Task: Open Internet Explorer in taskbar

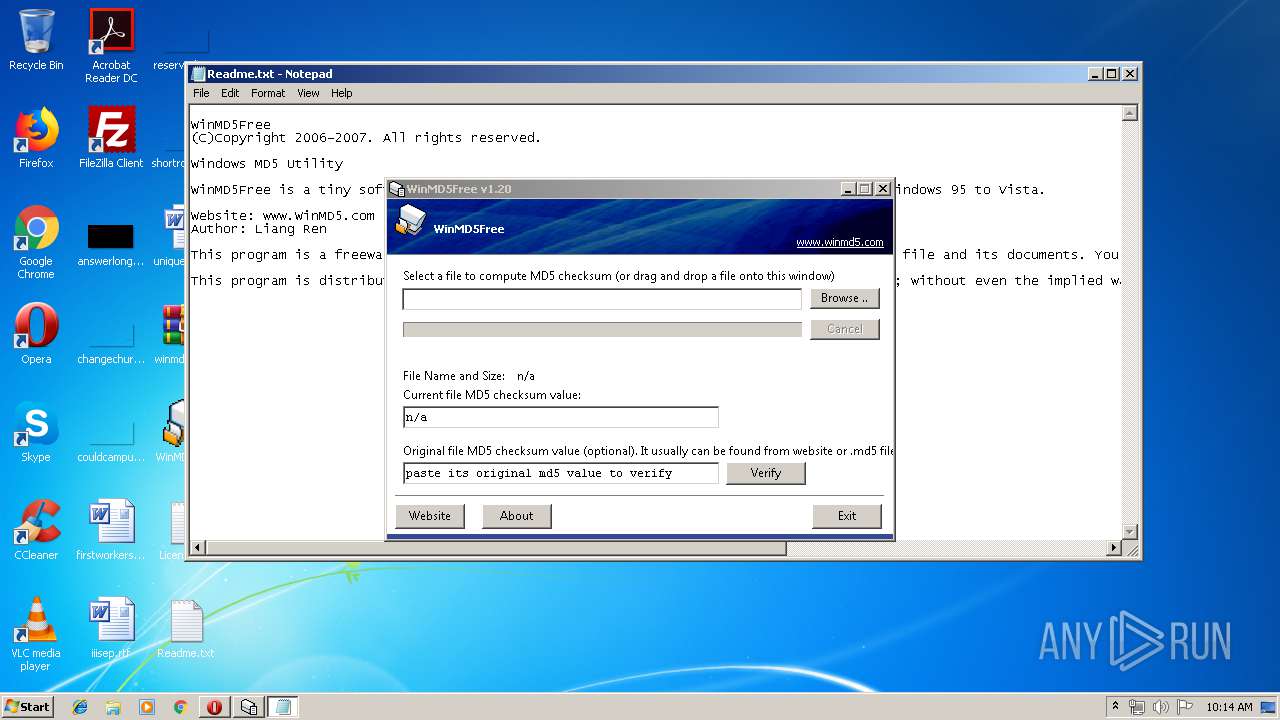Action: pos(80,707)
